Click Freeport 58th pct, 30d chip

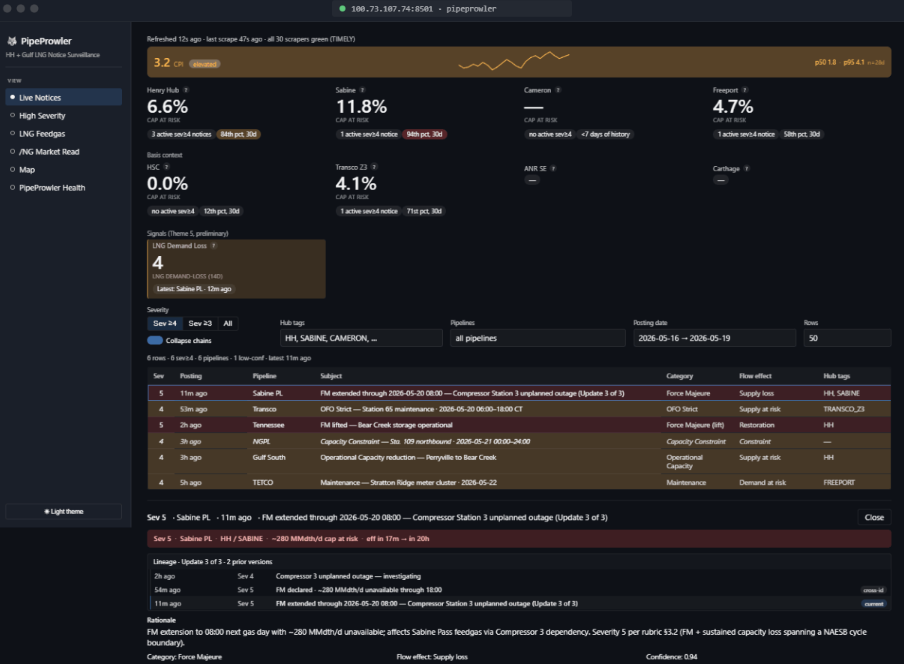801,134
